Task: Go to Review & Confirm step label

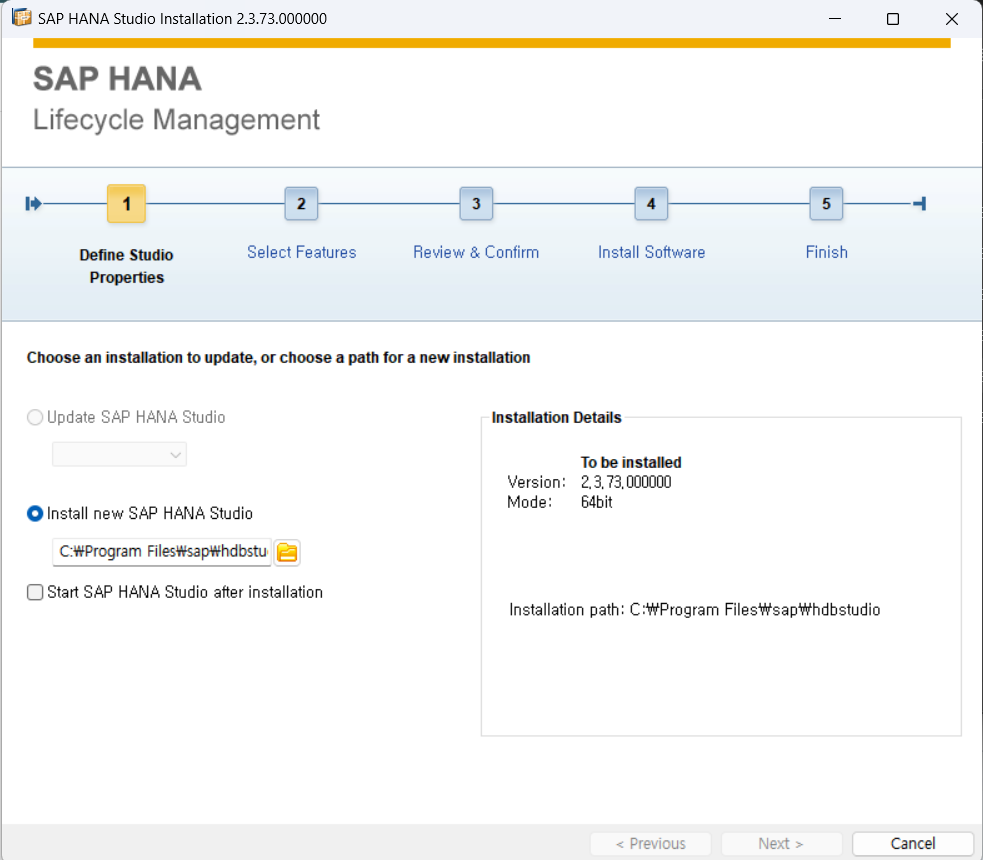Action: click(476, 253)
